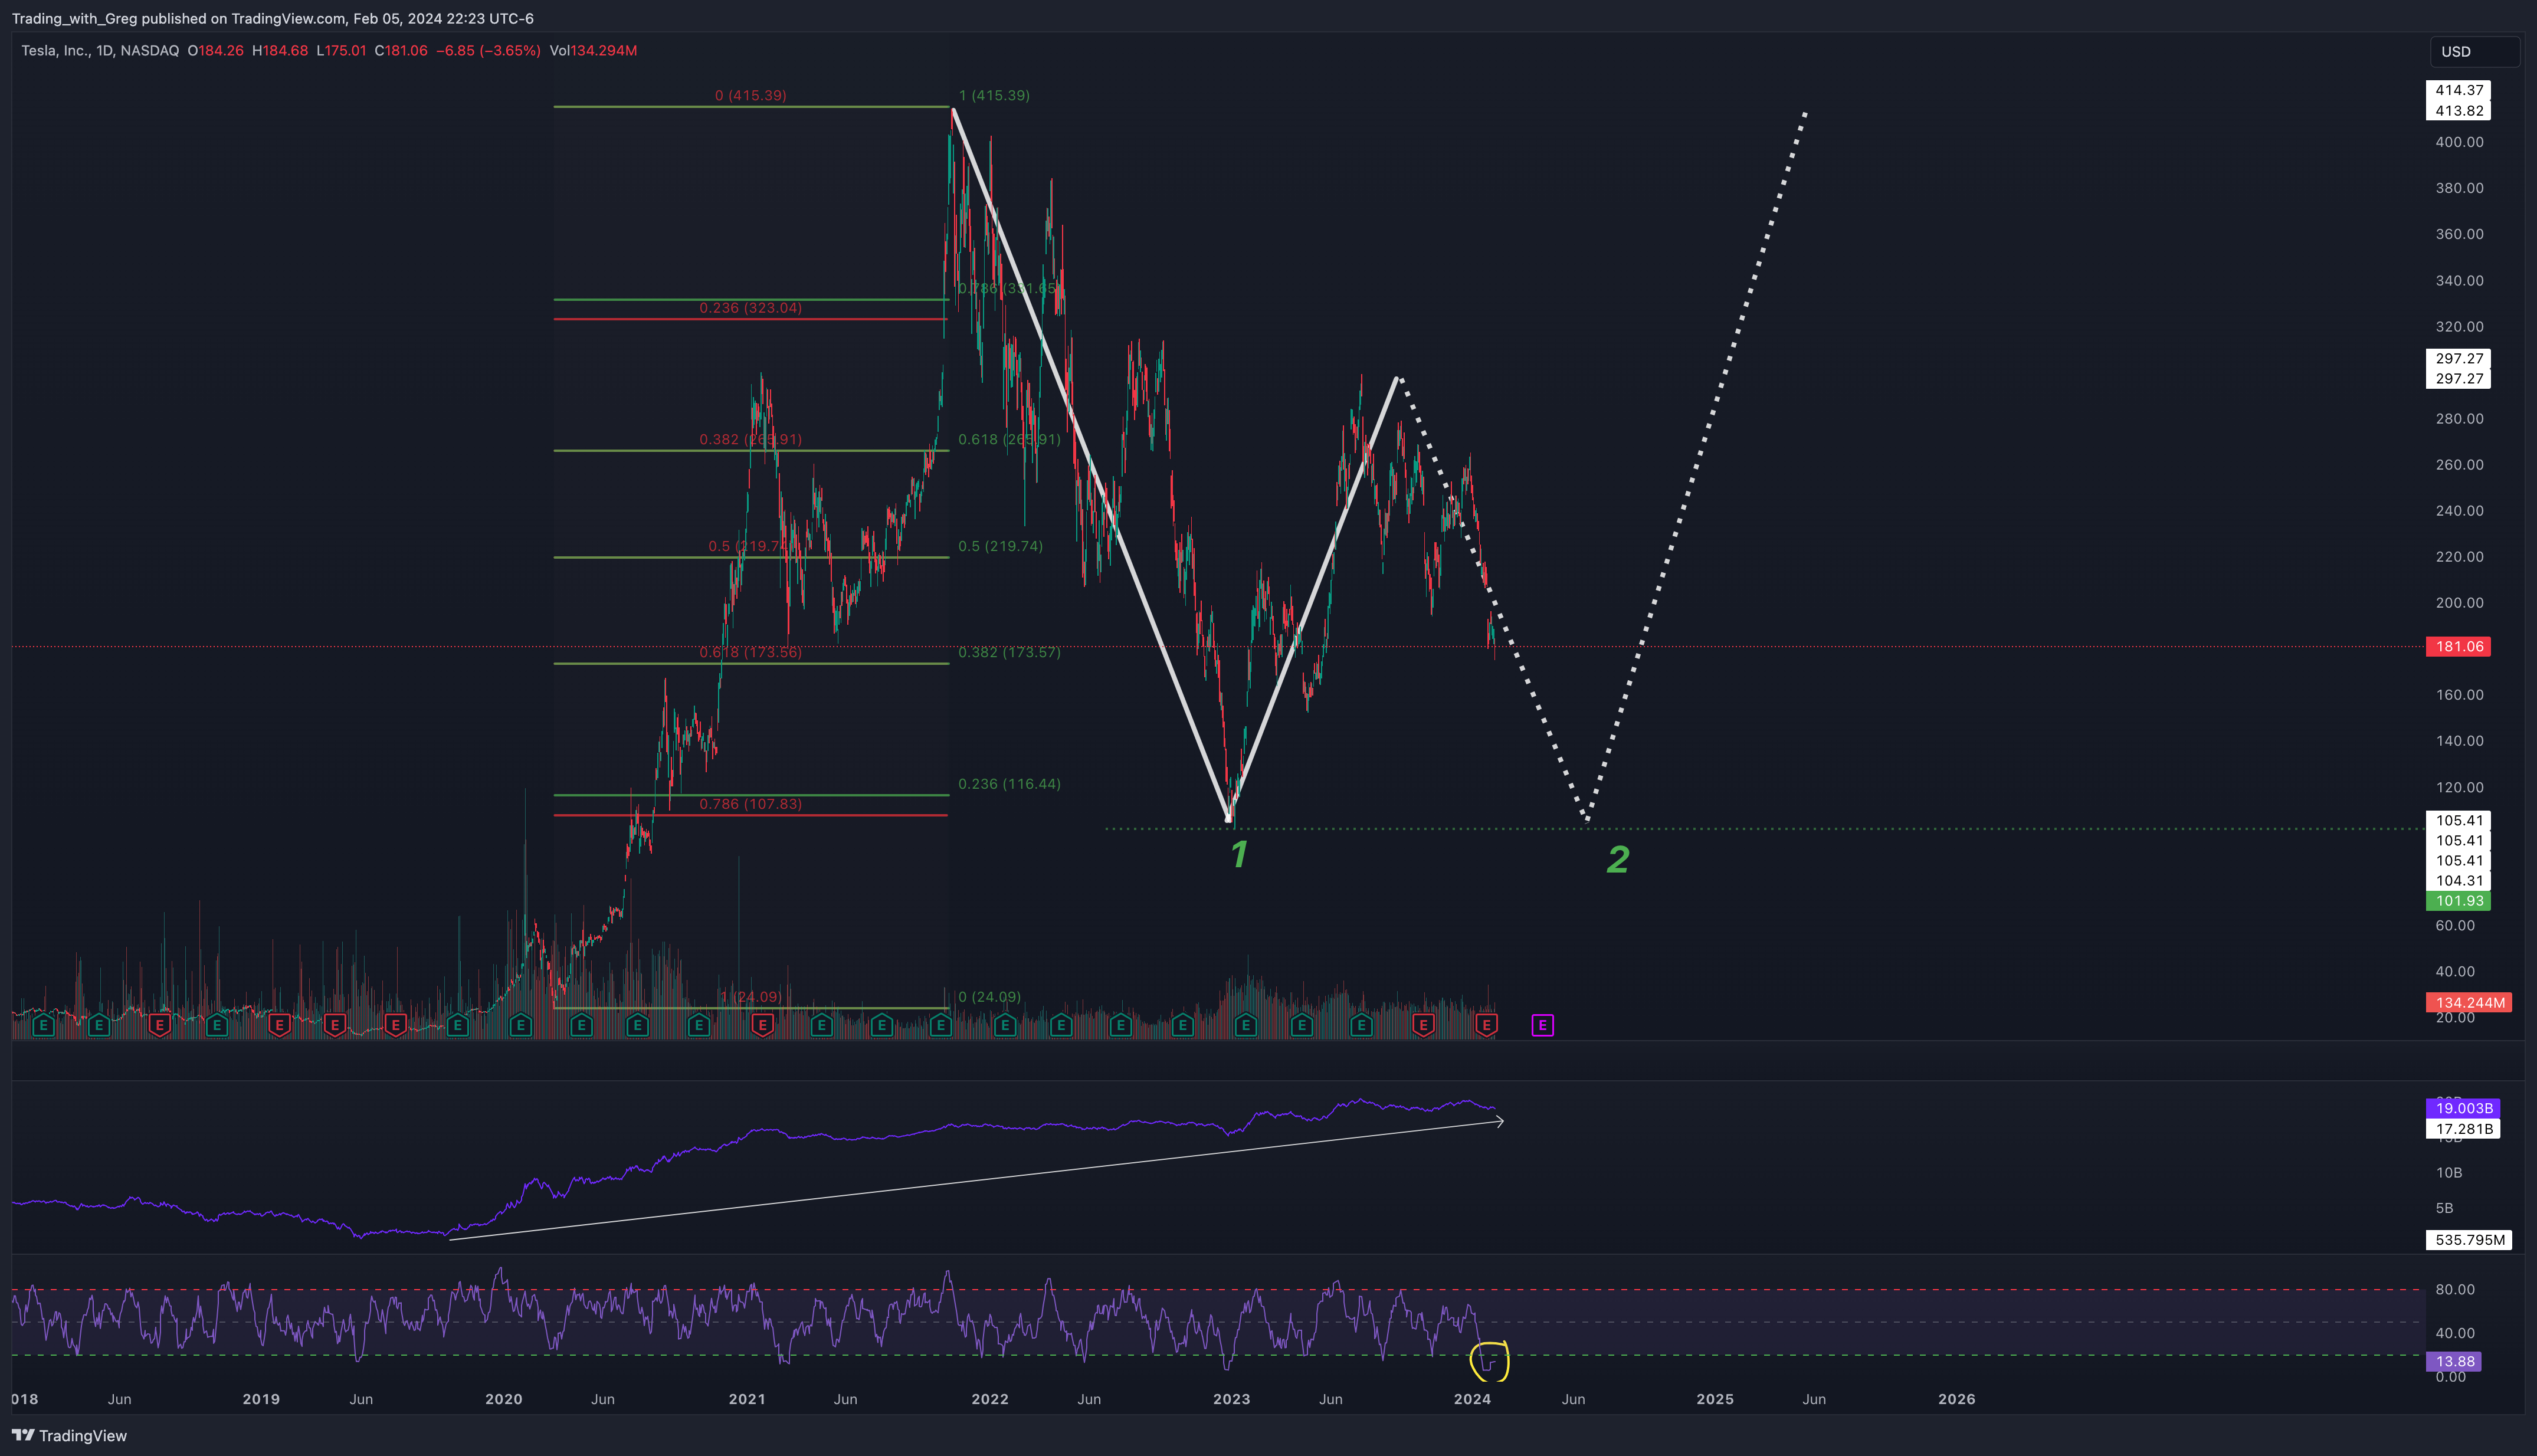This screenshot has width=2537, height=1456.
Task: Click the 2020 label on the time axis
Action: coord(504,1399)
